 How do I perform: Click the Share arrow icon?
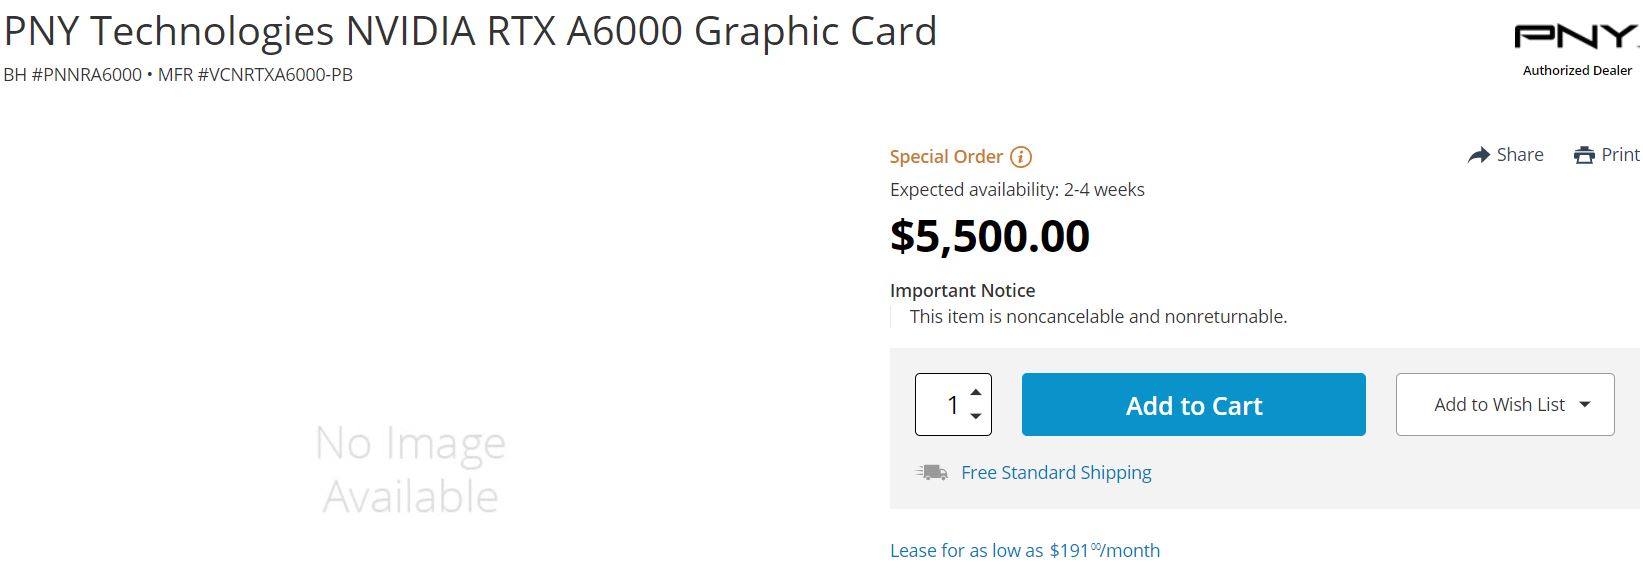[1479, 155]
